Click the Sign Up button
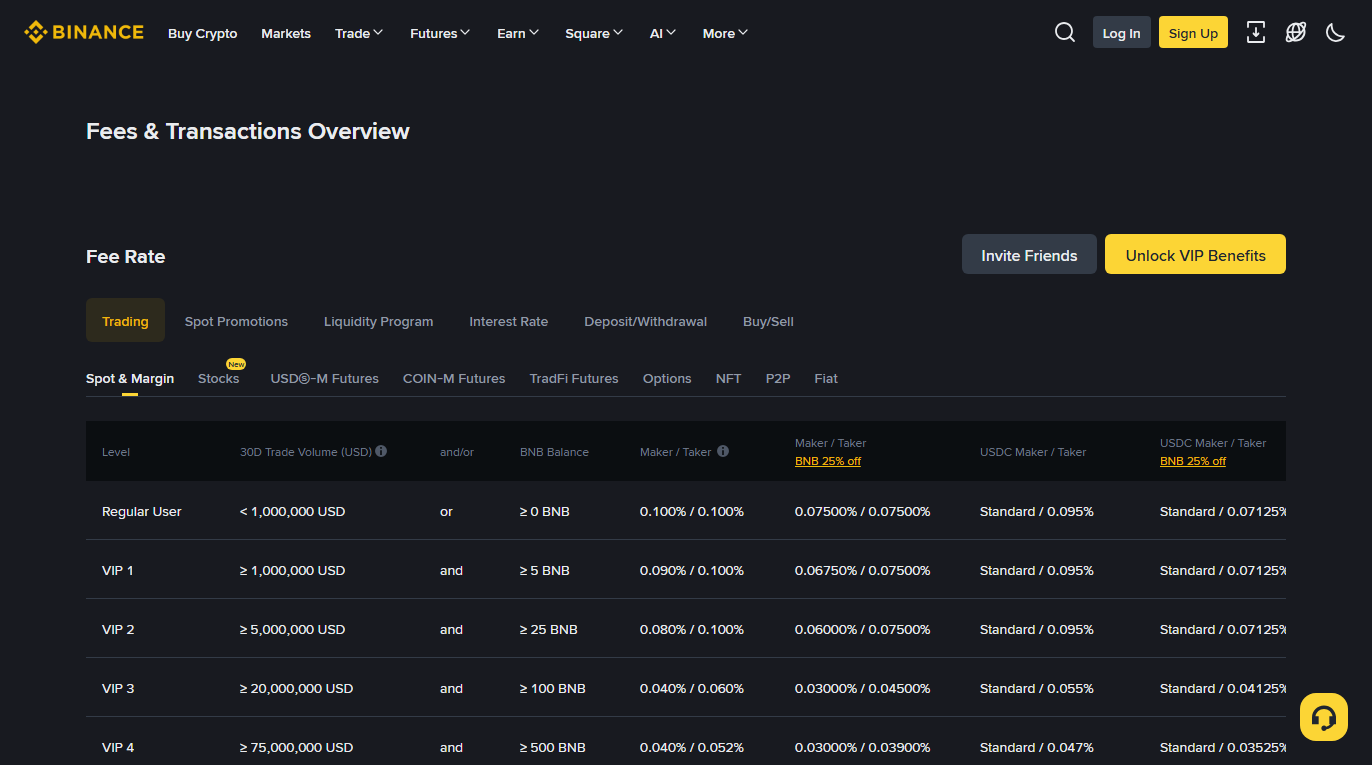The width and height of the screenshot is (1372, 765). [x=1193, y=32]
